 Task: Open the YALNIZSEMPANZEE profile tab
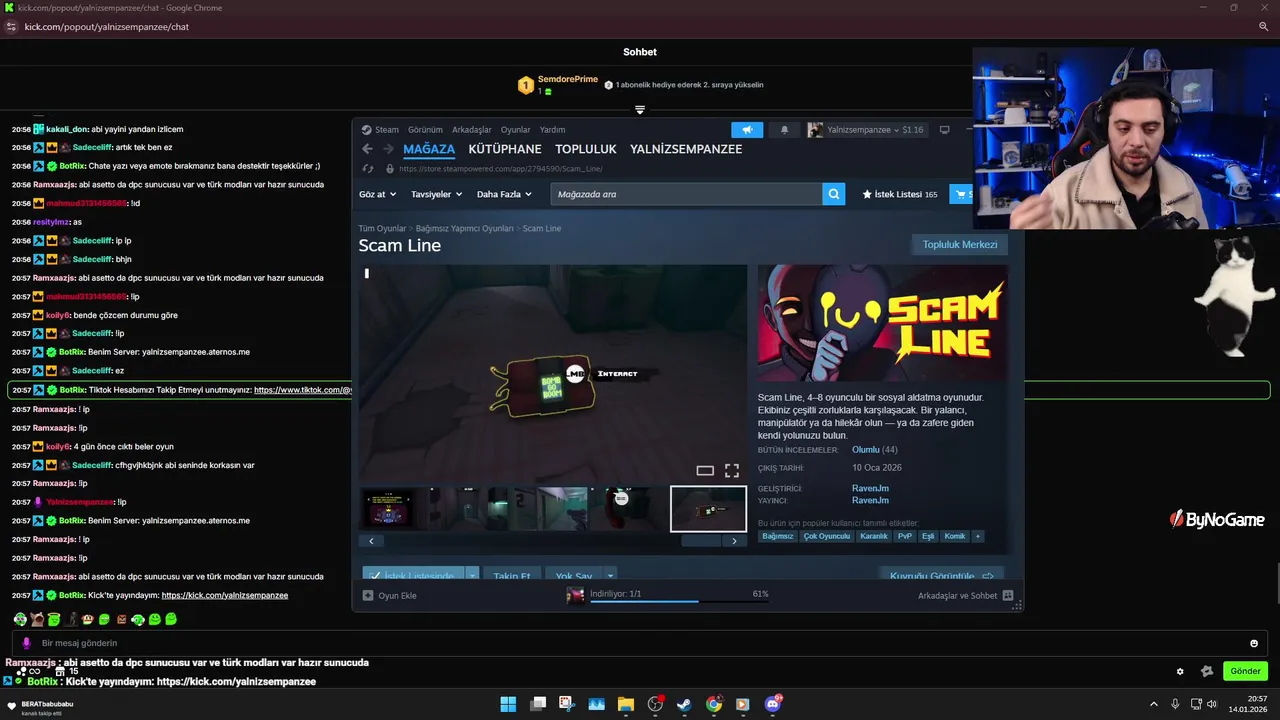686,149
